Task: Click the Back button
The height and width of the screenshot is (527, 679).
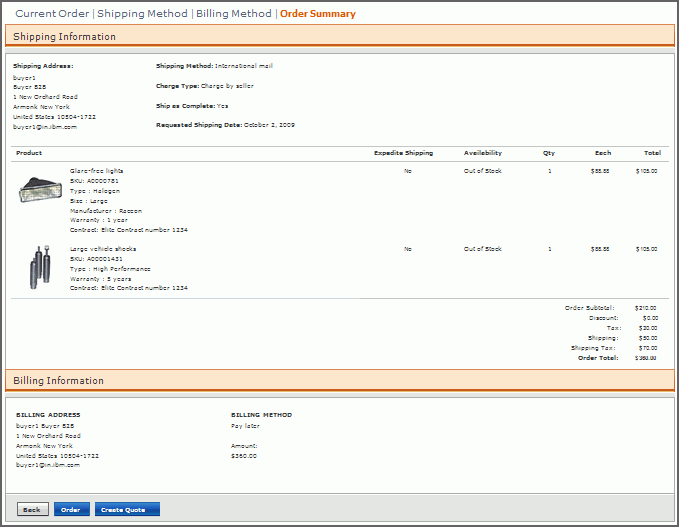Action: (32, 509)
